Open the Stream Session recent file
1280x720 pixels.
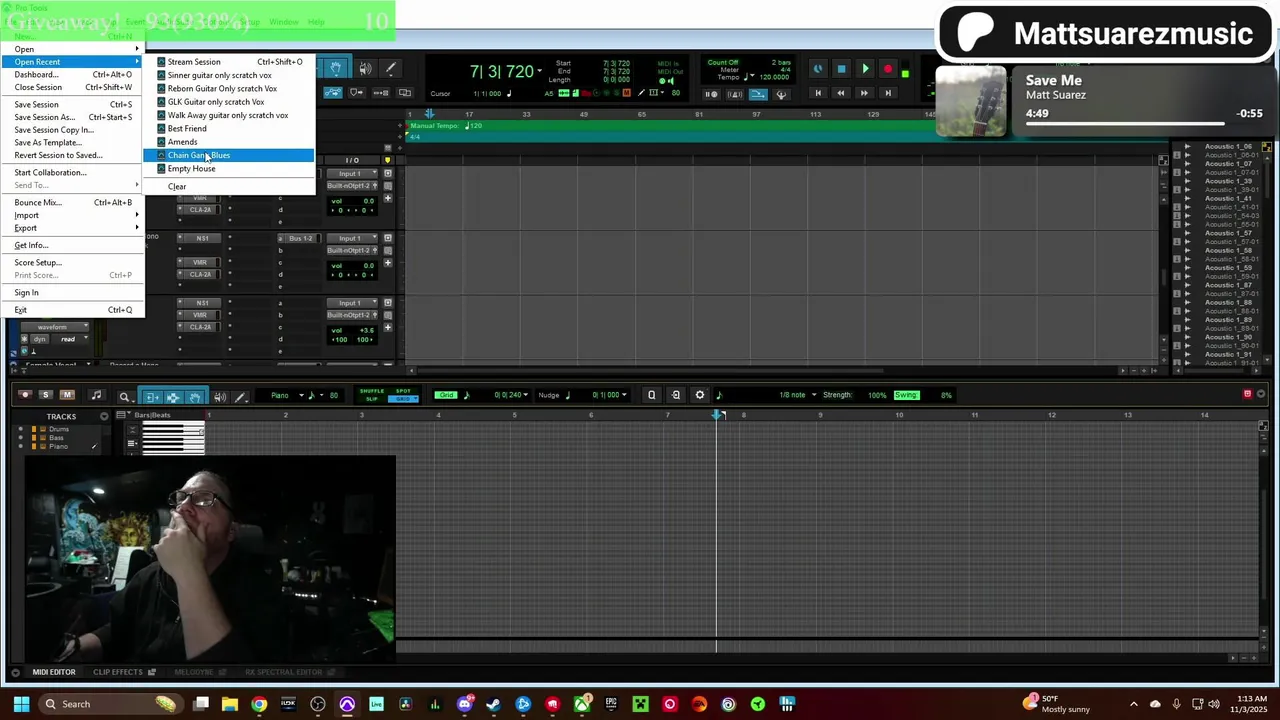(229, 62)
